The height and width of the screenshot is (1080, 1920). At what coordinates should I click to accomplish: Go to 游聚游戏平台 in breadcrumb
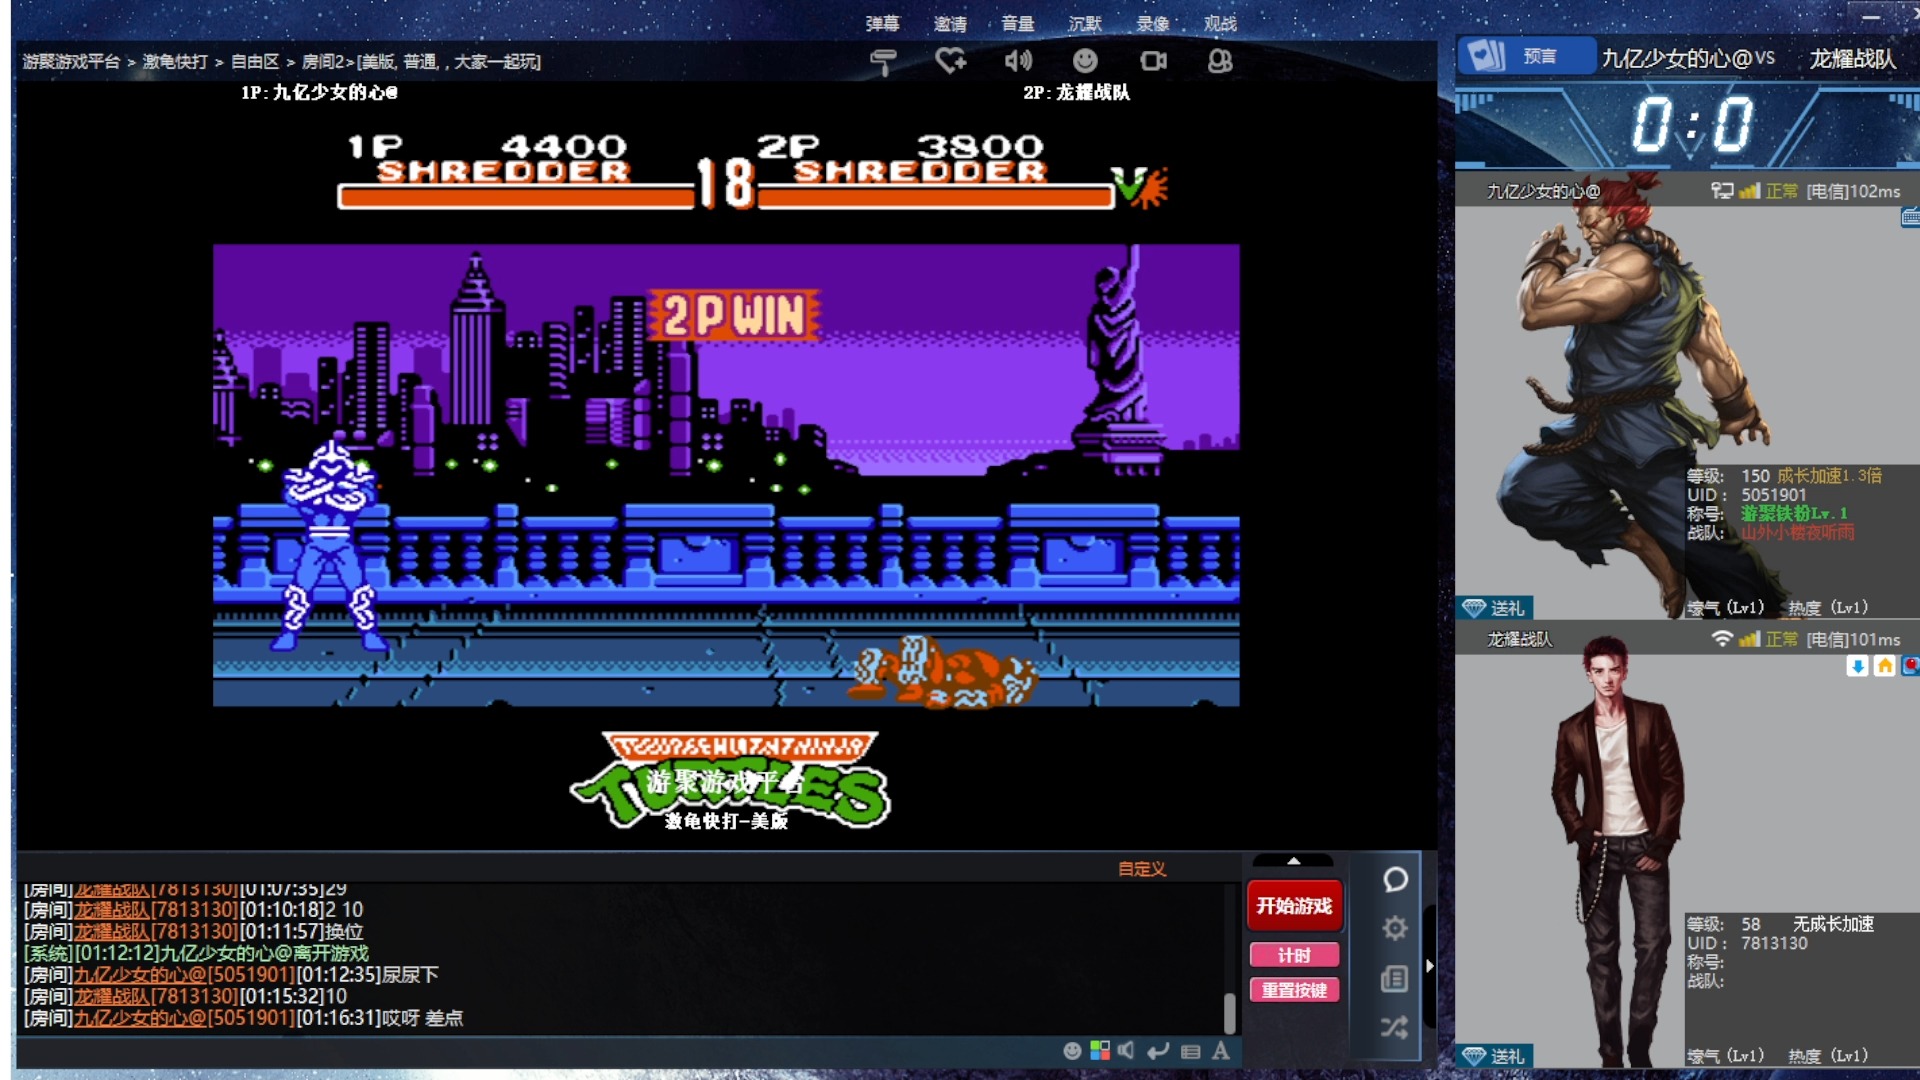click(71, 62)
